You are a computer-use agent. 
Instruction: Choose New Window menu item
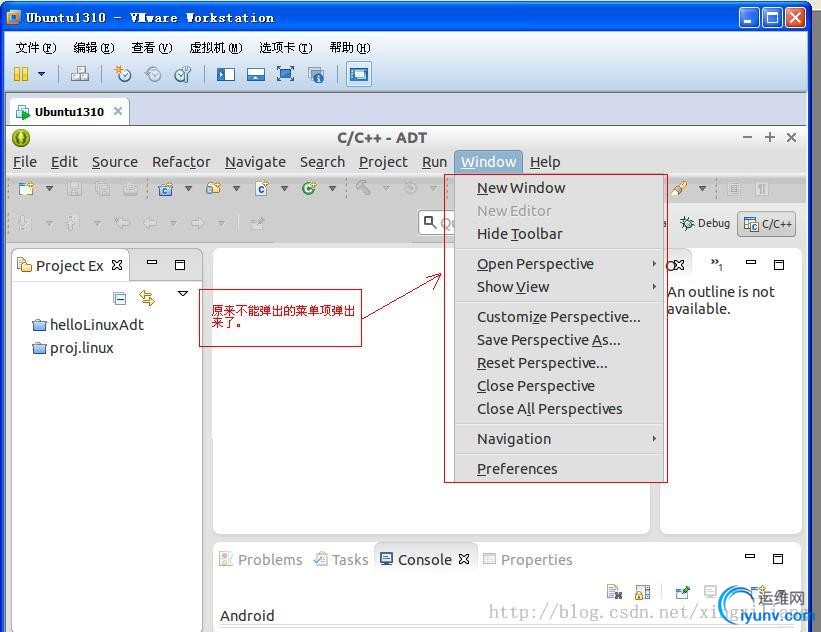tap(559, 188)
